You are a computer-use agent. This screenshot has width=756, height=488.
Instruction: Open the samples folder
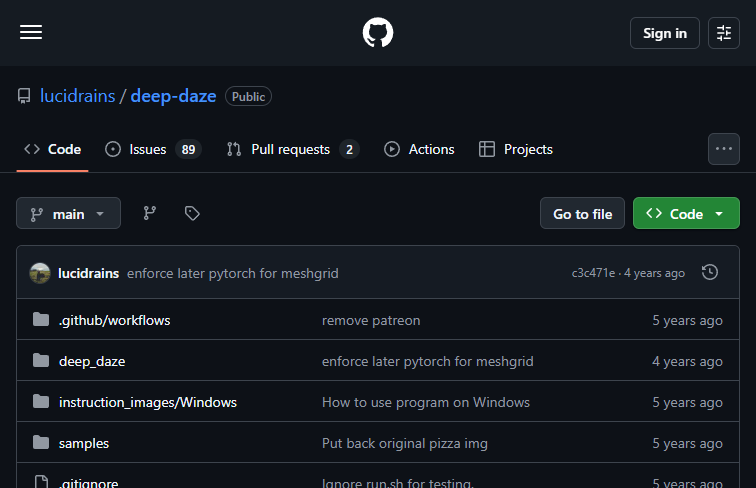pyautogui.click(x=84, y=443)
